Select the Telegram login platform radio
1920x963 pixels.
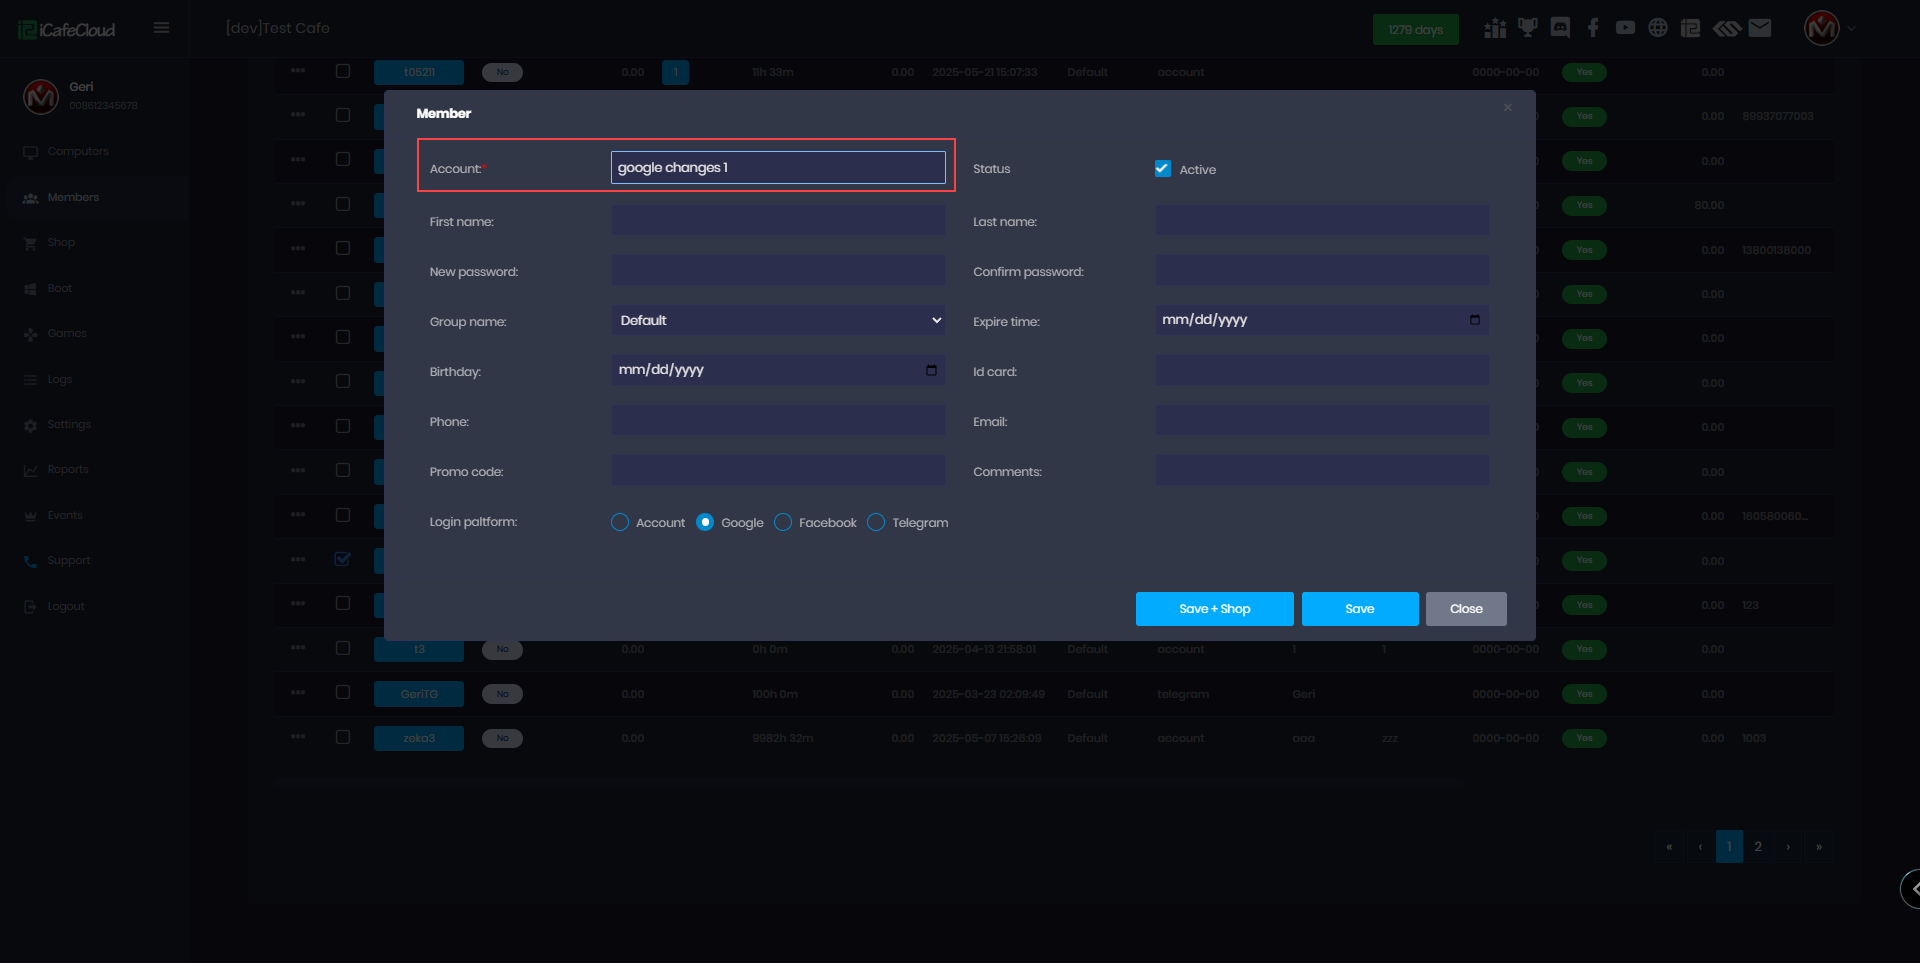click(876, 522)
